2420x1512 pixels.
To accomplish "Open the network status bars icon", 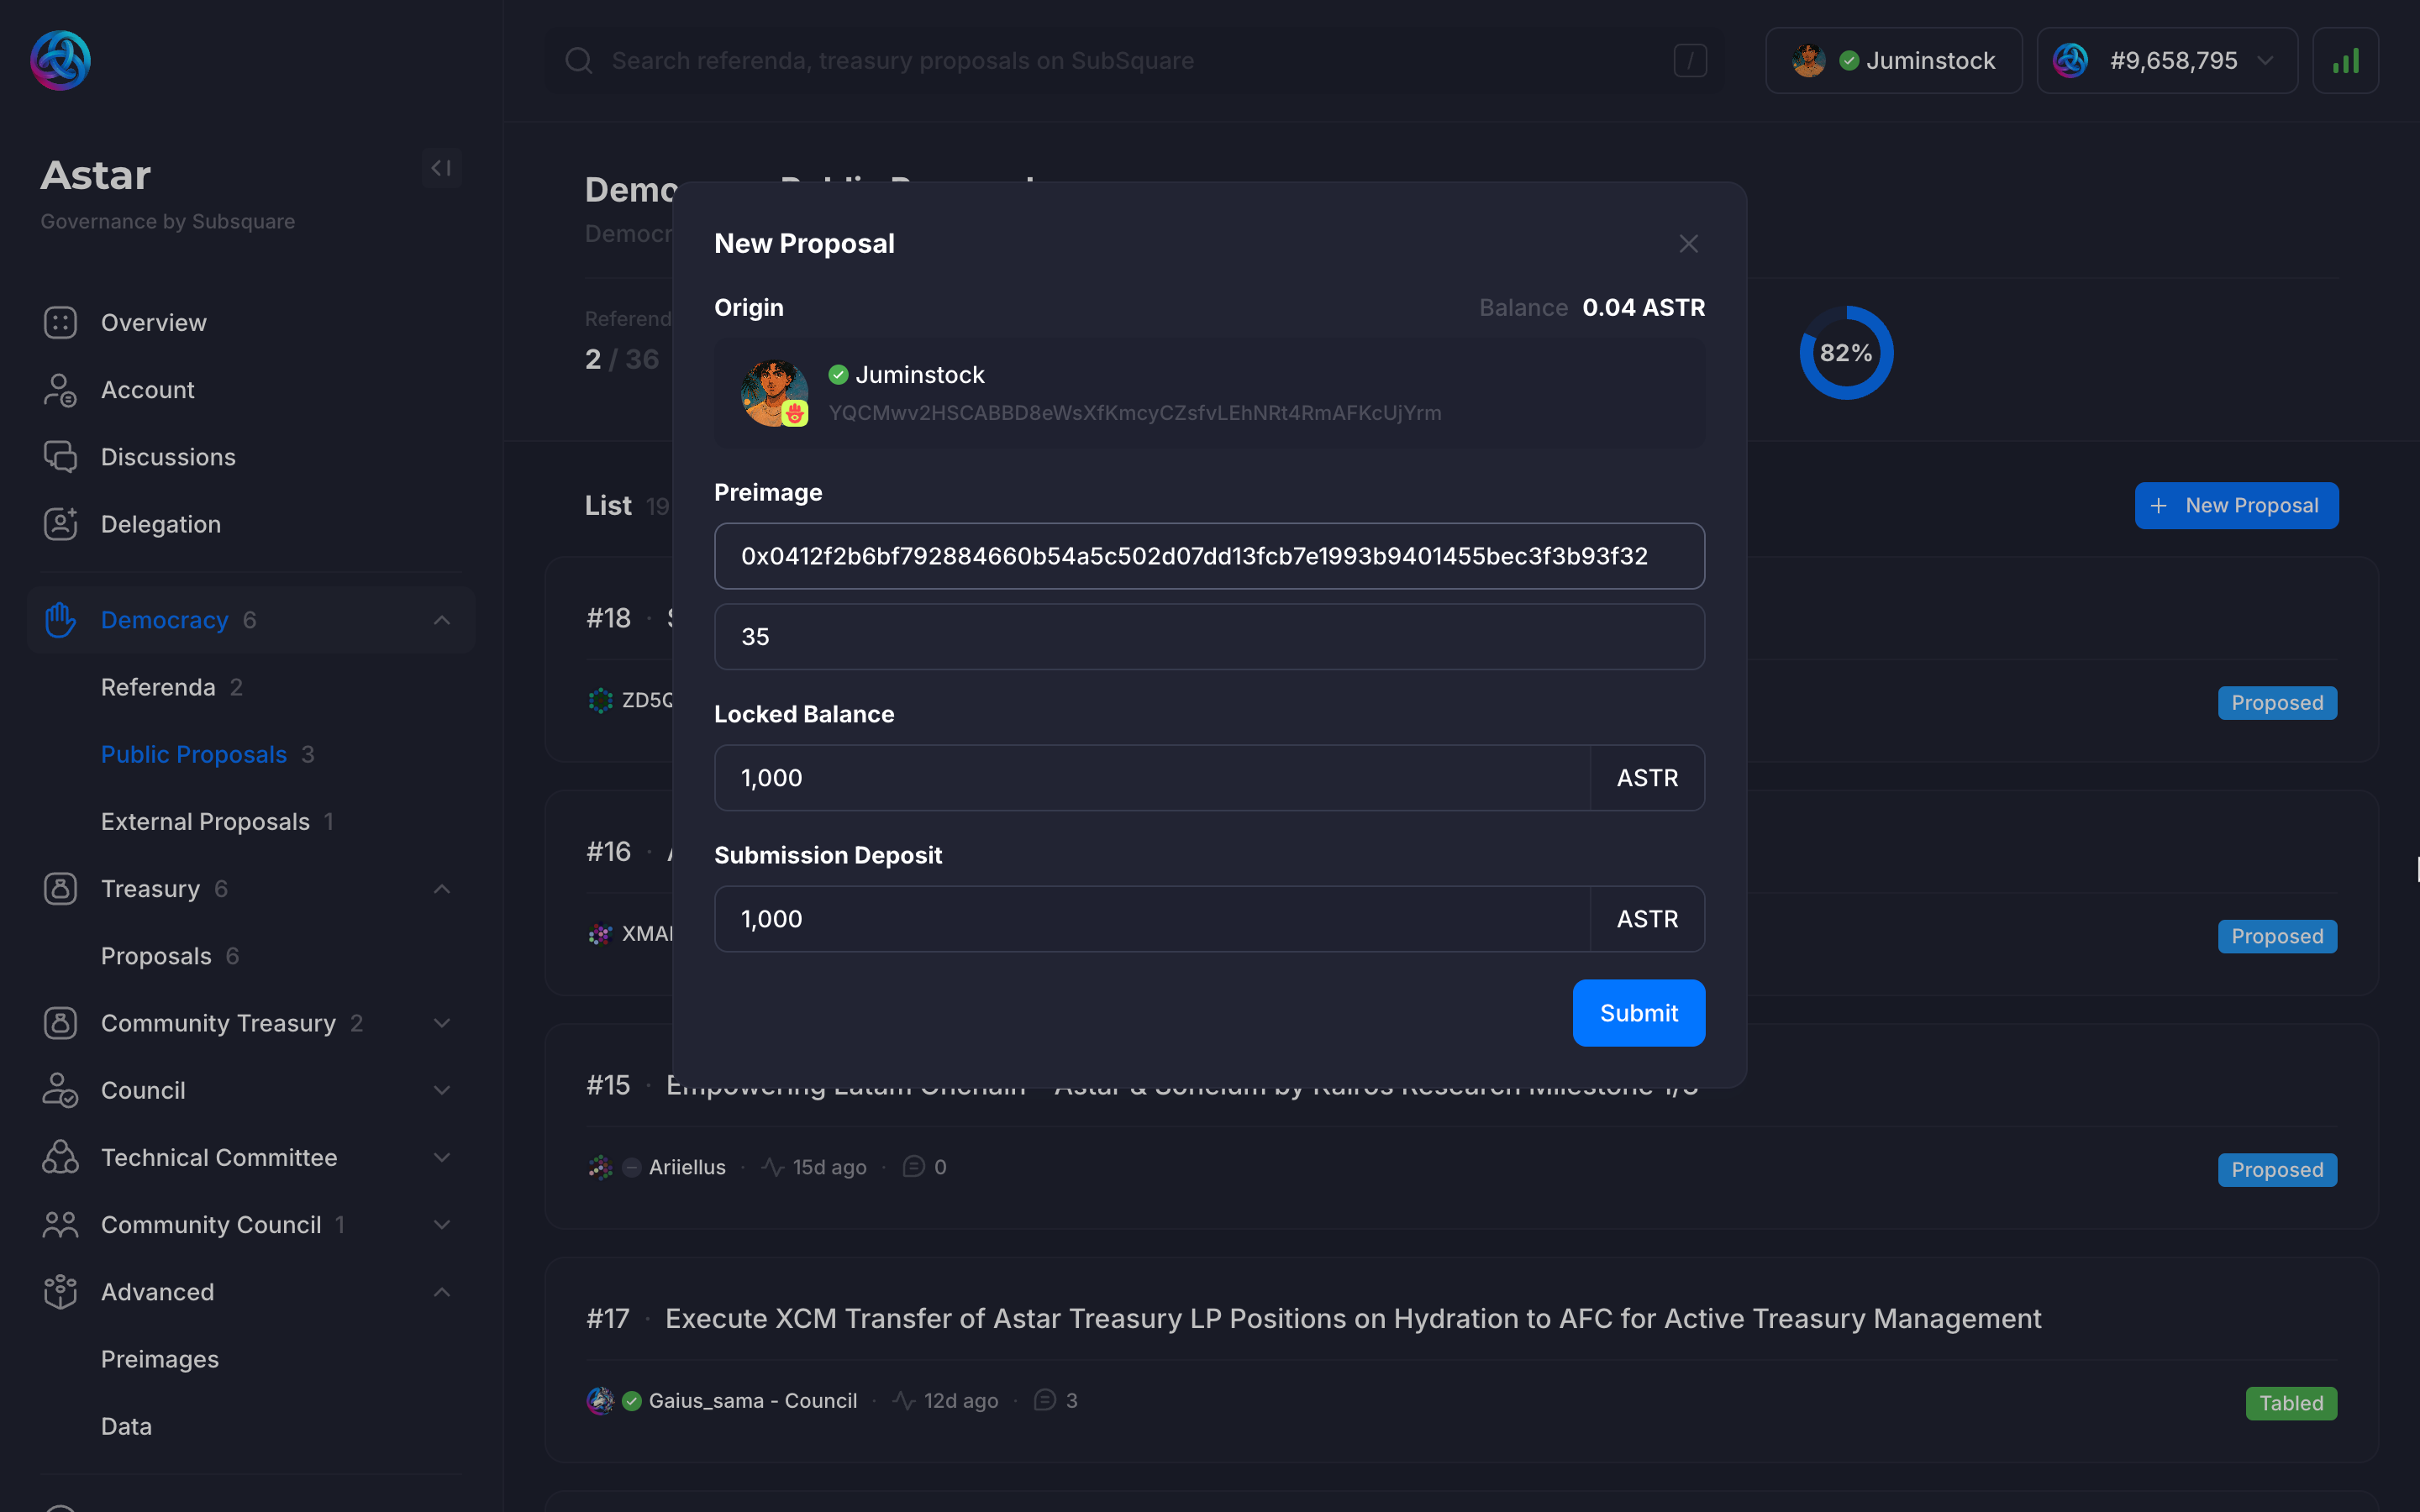I will tap(2344, 61).
